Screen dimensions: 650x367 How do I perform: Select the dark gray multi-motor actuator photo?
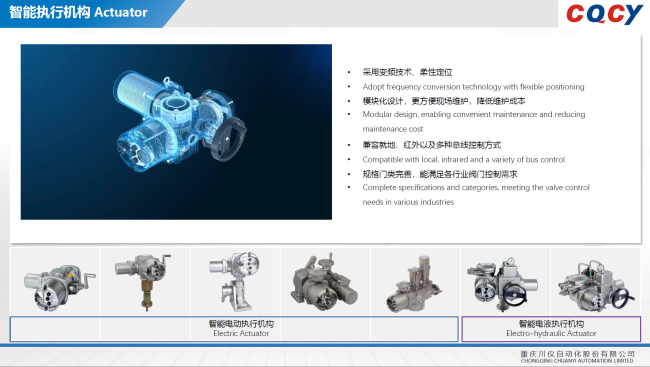[325, 282]
